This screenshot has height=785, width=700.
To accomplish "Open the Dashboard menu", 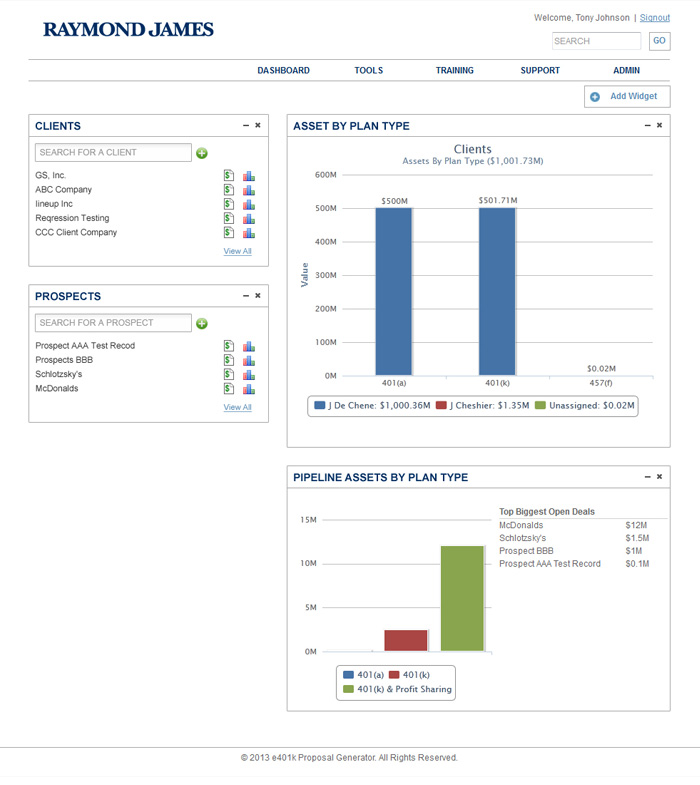I will point(283,71).
